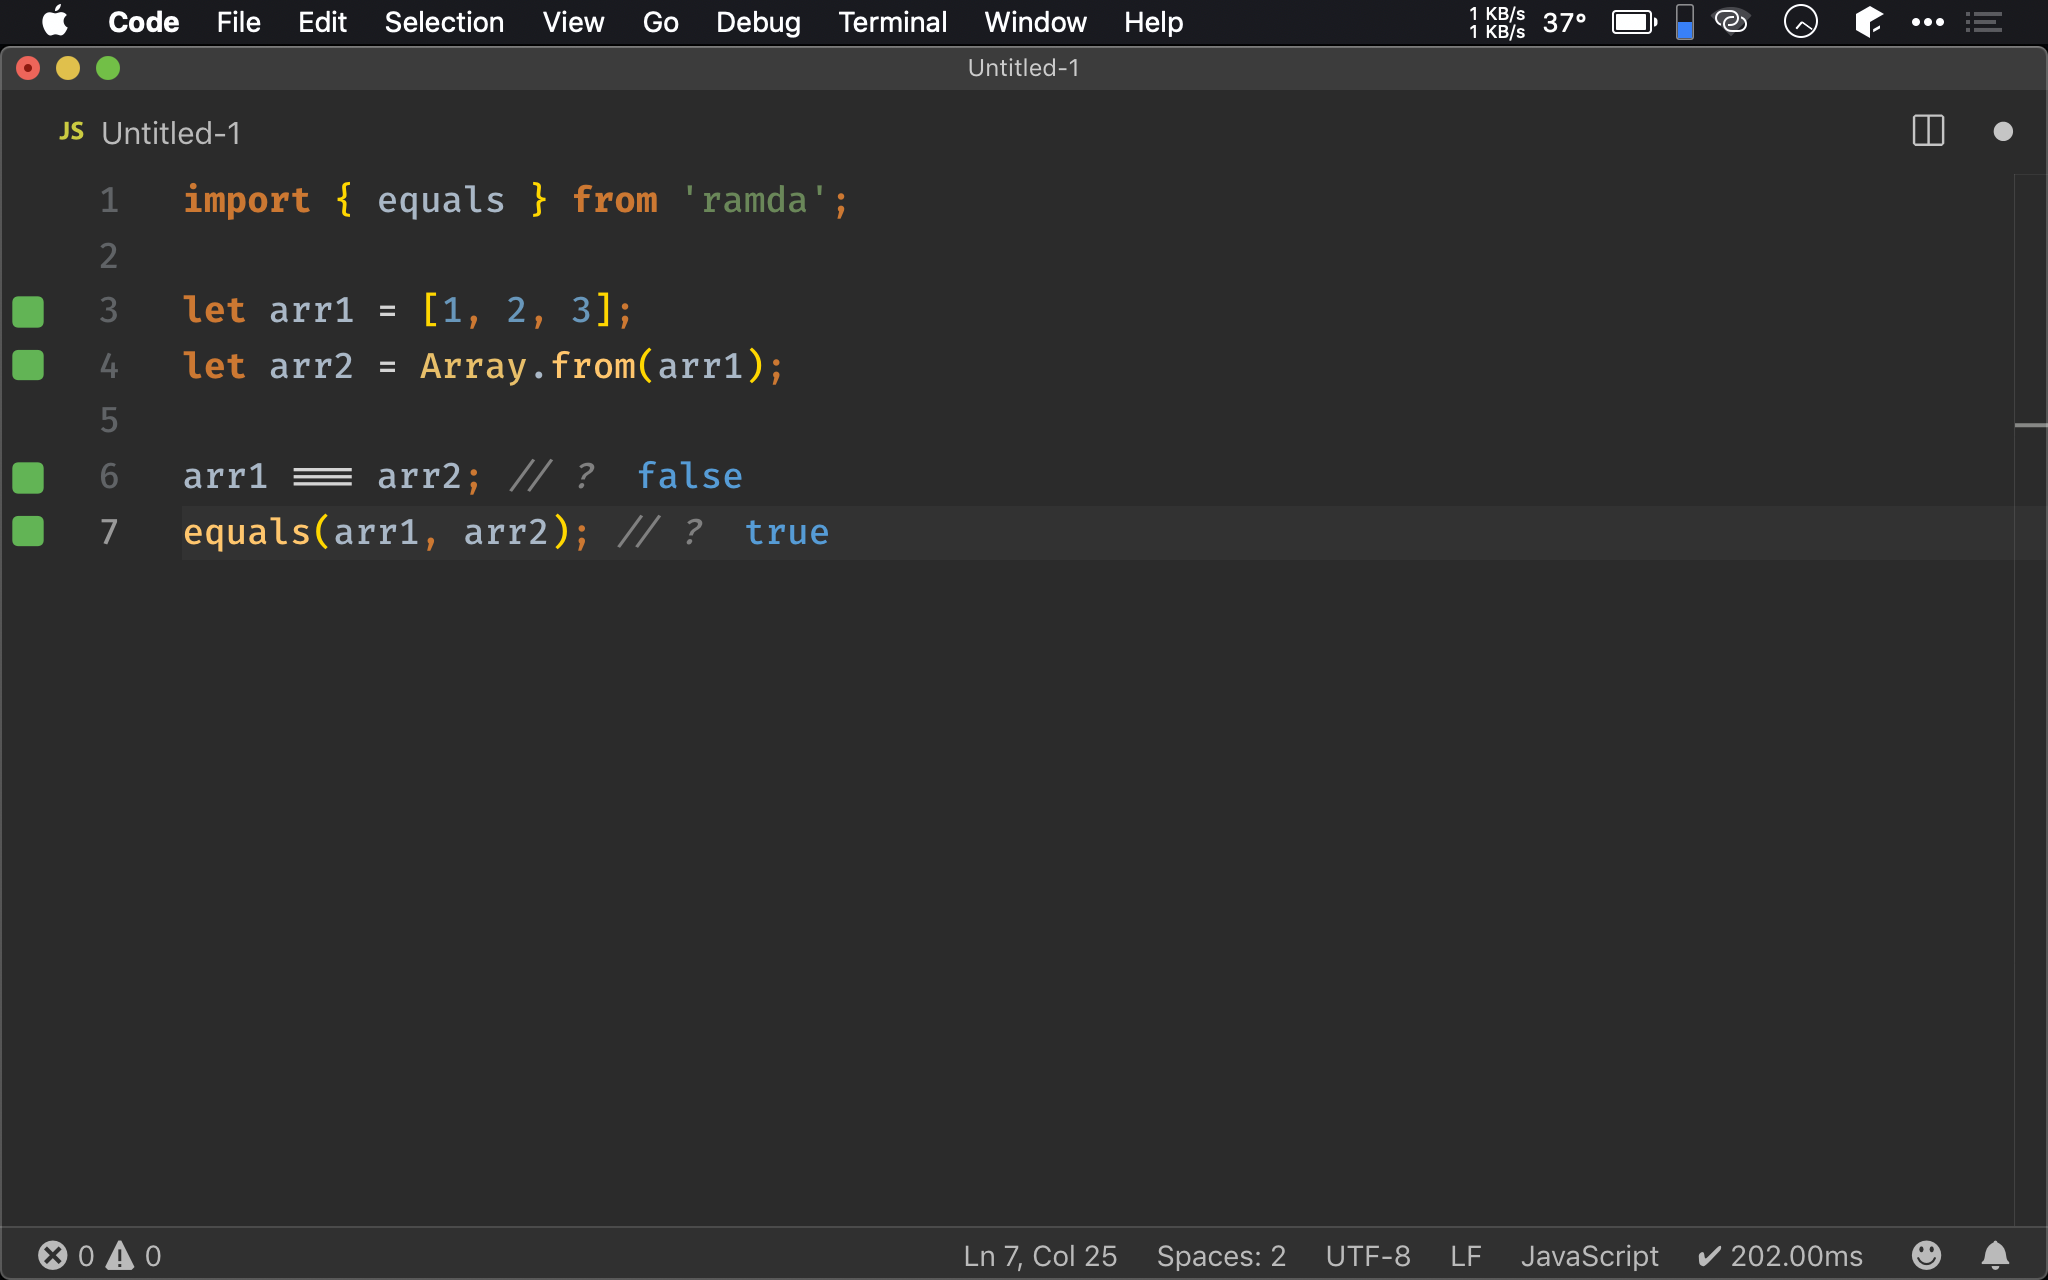Open the UTF-8 encoding selector

(x=1367, y=1256)
